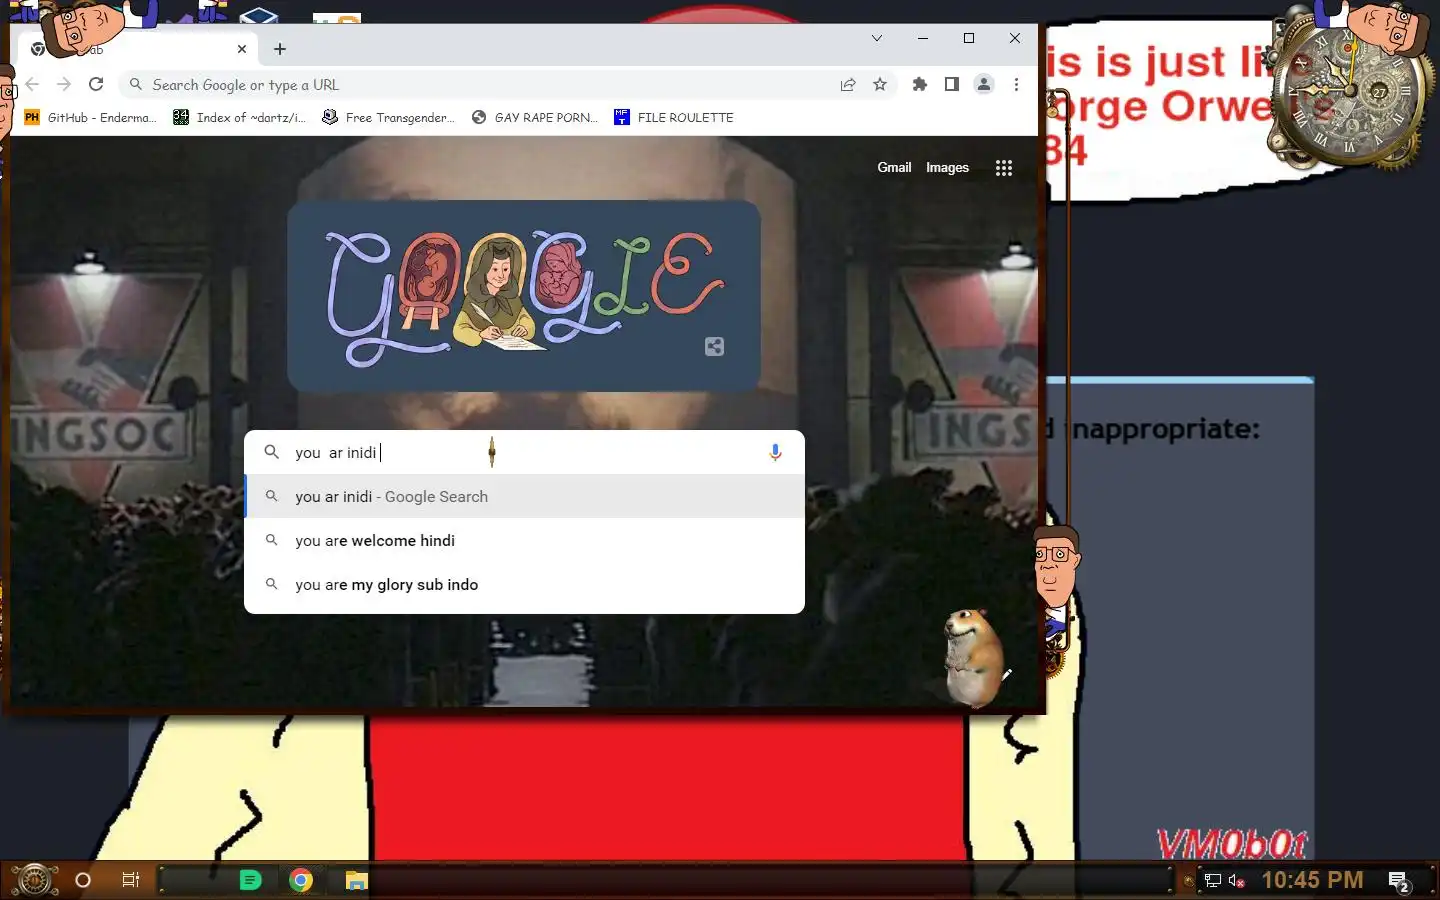Open the Start button on the taskbar
1440x900 pixels.
[34, 880]
